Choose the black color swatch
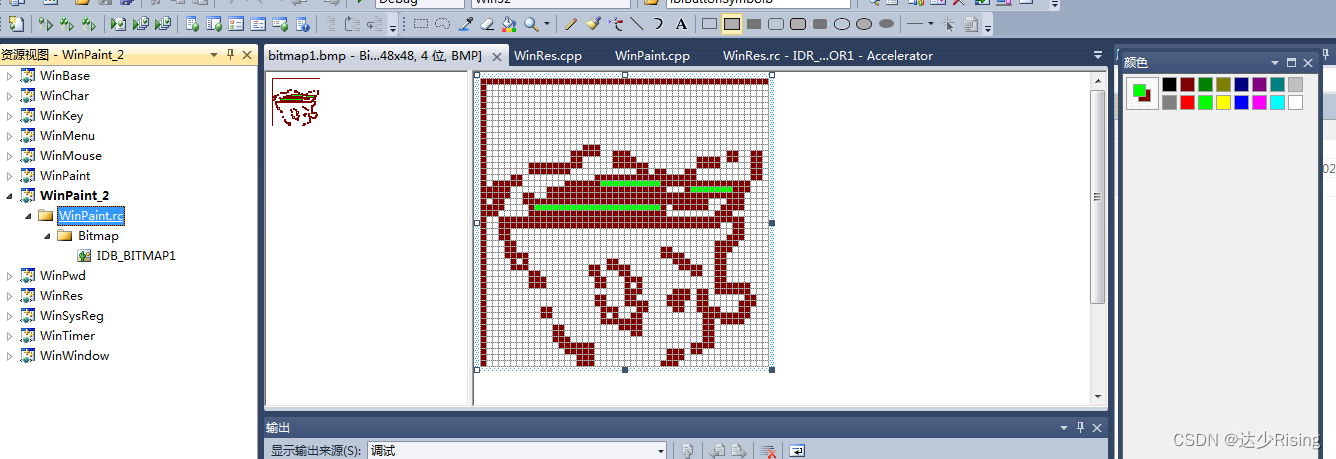 point(1169,85)
